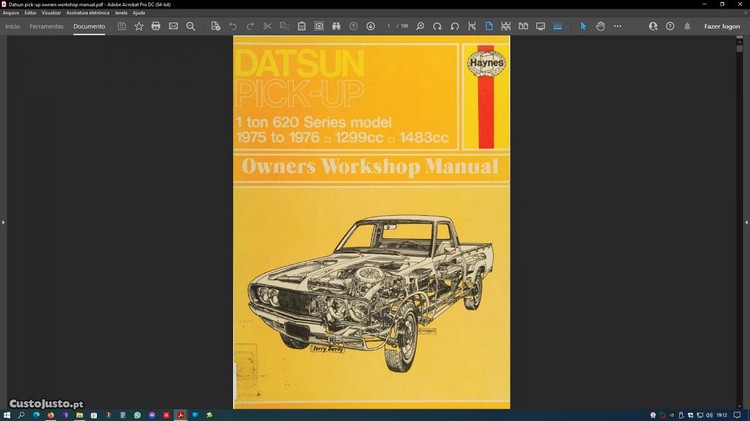This screenshot has height=421, width=750.
Task: Go to next page with the down arrow
Action: click(x=370, y=26)
